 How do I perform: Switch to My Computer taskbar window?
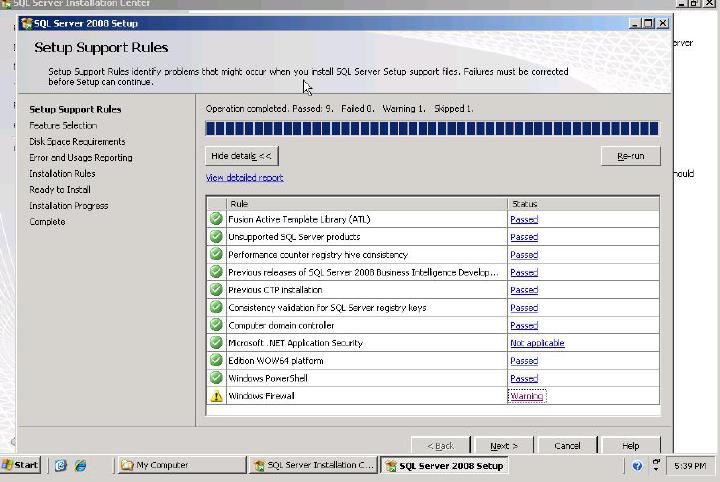click(x=182, y=465)
